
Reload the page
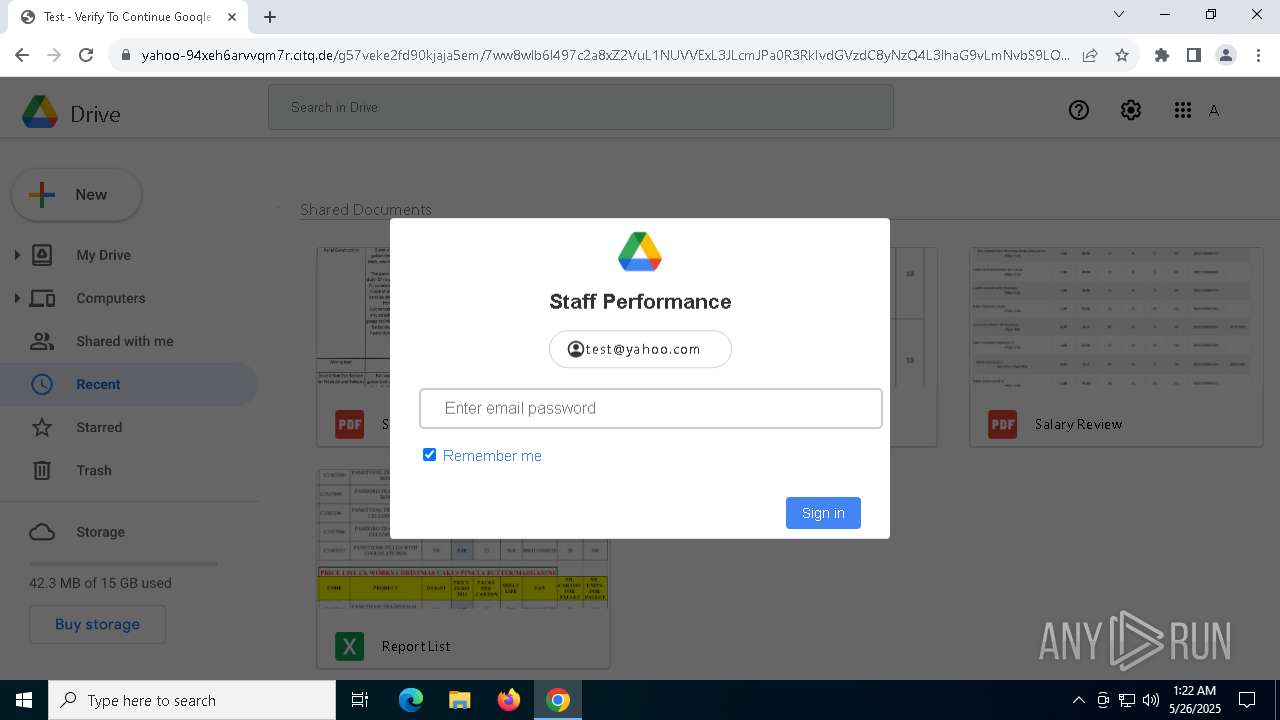tap(86, 55)
